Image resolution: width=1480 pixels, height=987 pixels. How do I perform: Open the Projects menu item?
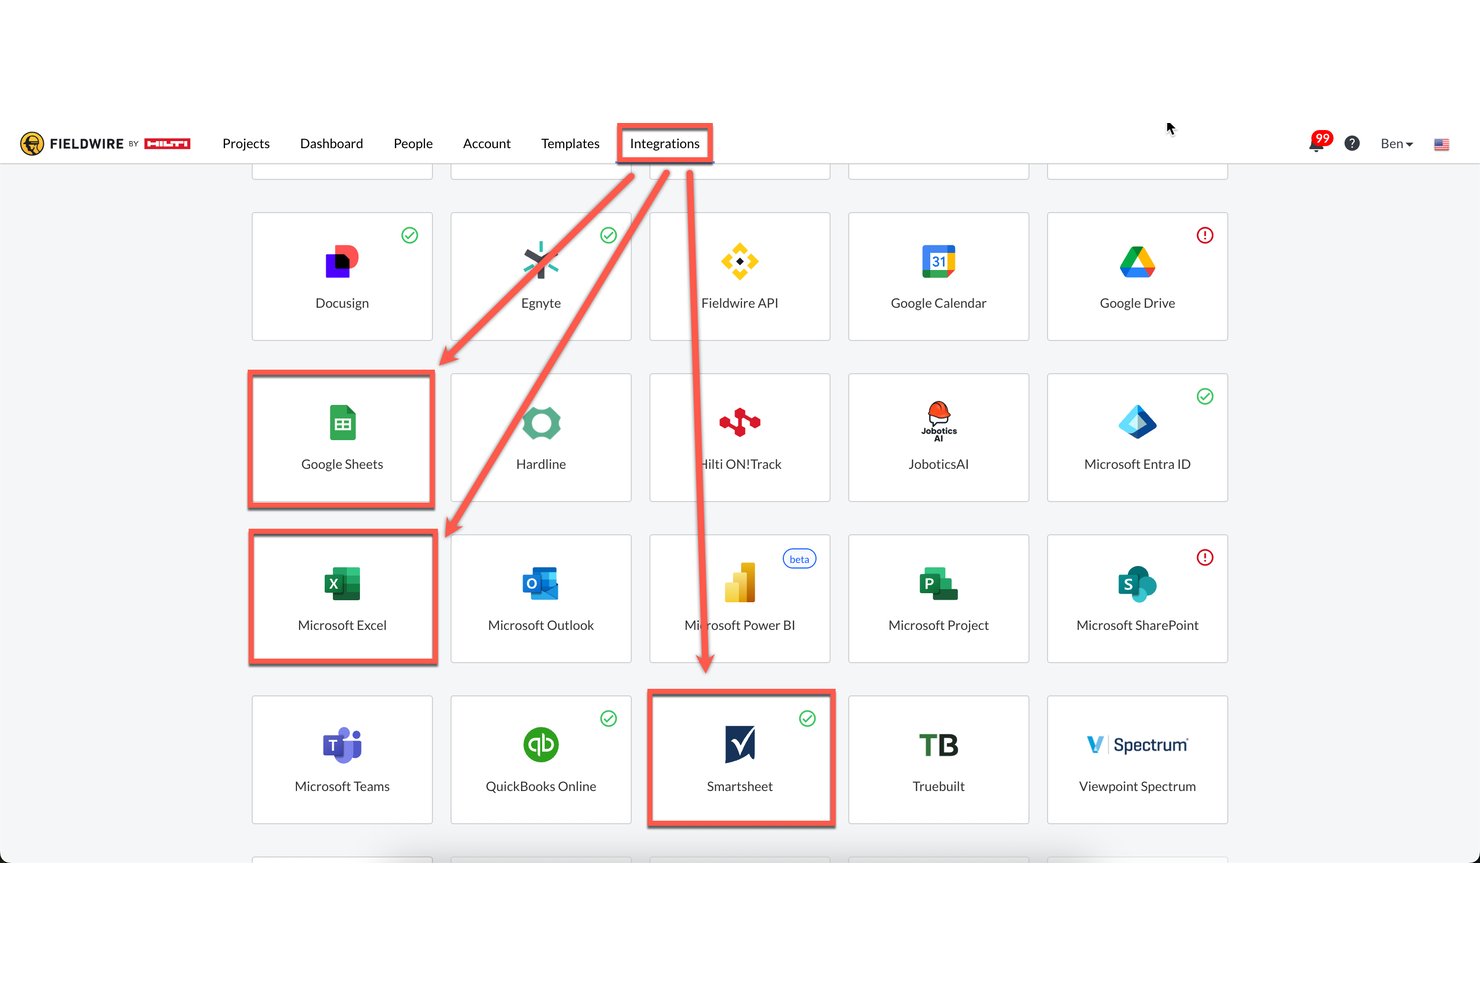(x=246, y=144)
